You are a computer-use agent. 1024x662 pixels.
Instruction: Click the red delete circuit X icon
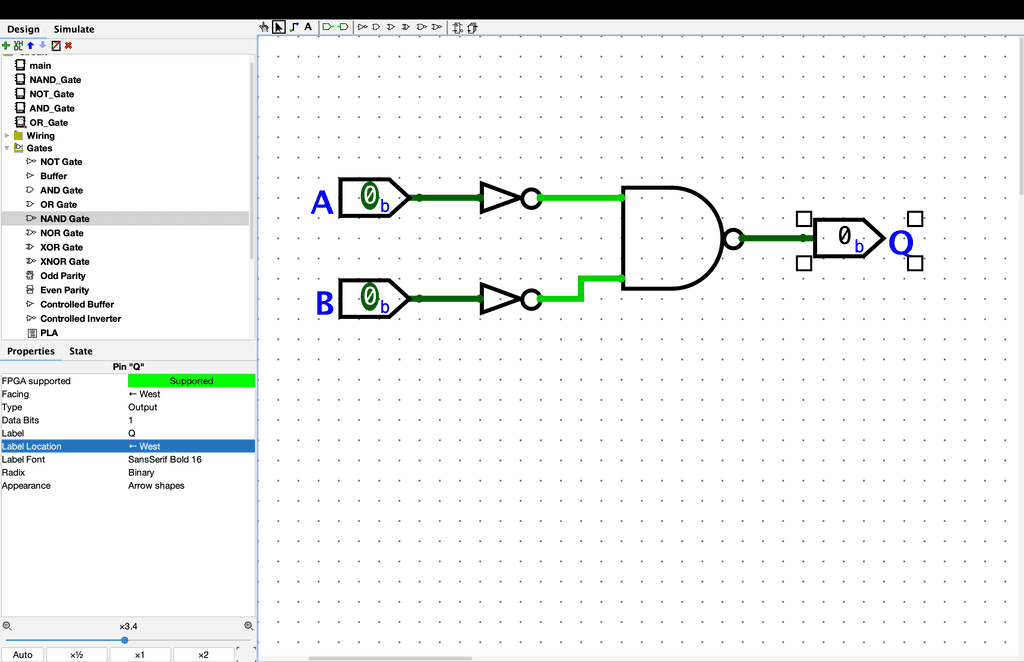pos(68,45)
